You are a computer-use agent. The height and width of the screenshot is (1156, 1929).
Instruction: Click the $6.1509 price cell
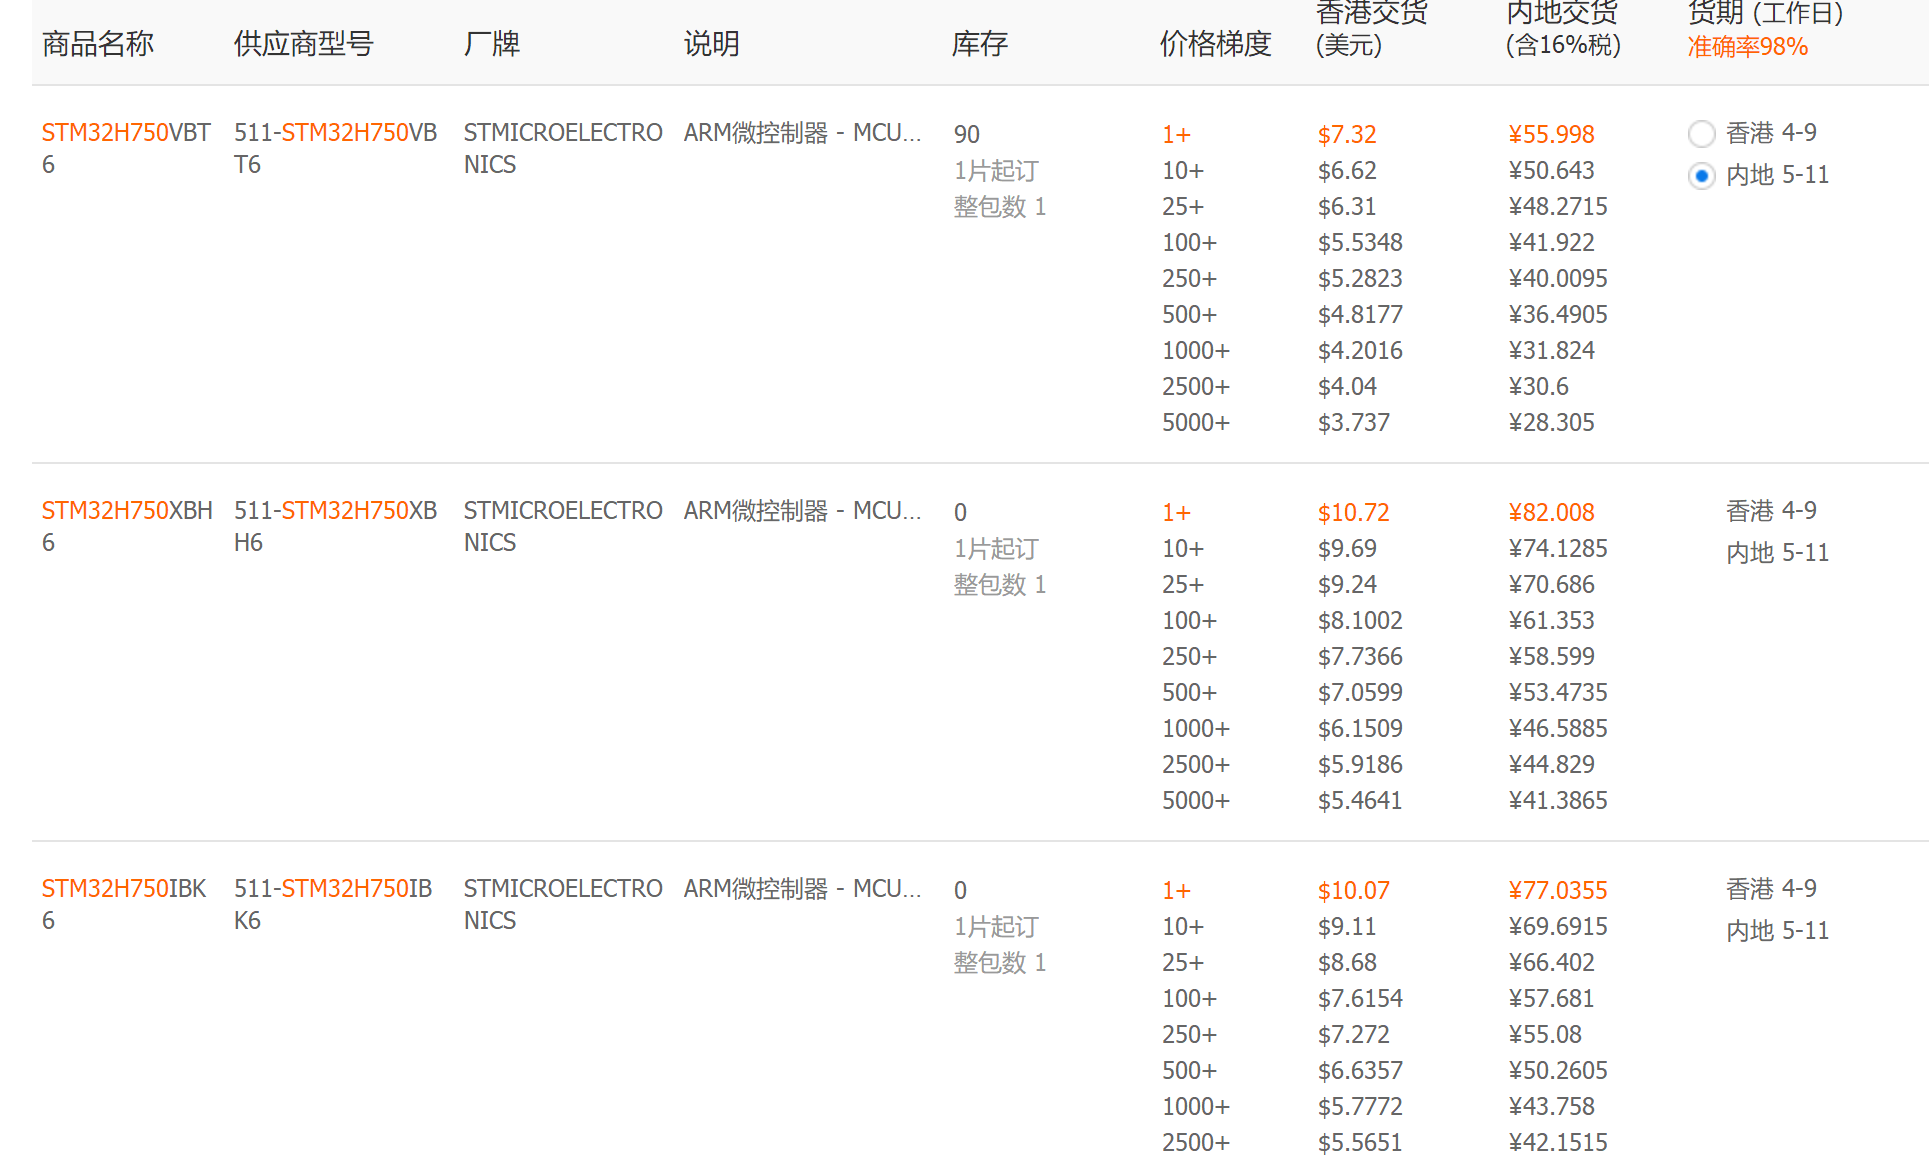(x=1360, y=728)
